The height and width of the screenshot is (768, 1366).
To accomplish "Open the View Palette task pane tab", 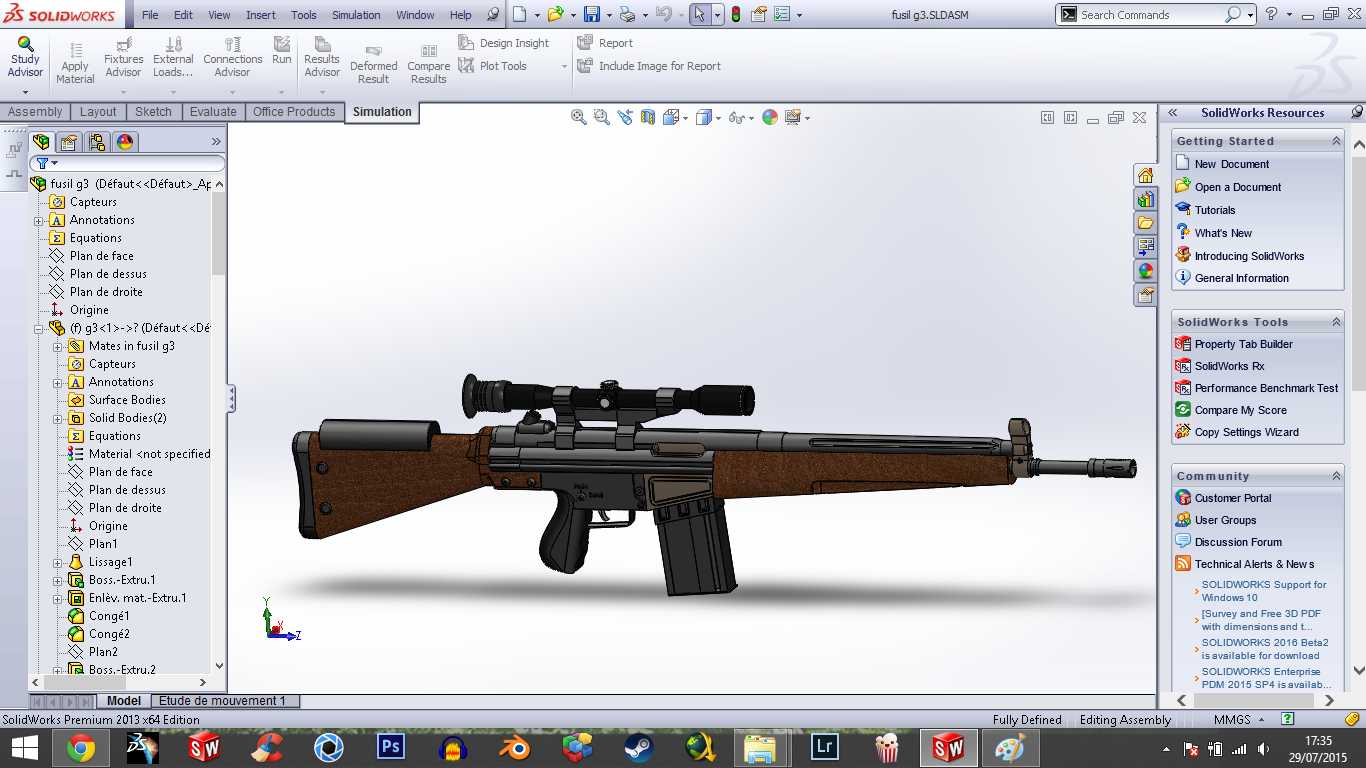I will point(1145,247).
